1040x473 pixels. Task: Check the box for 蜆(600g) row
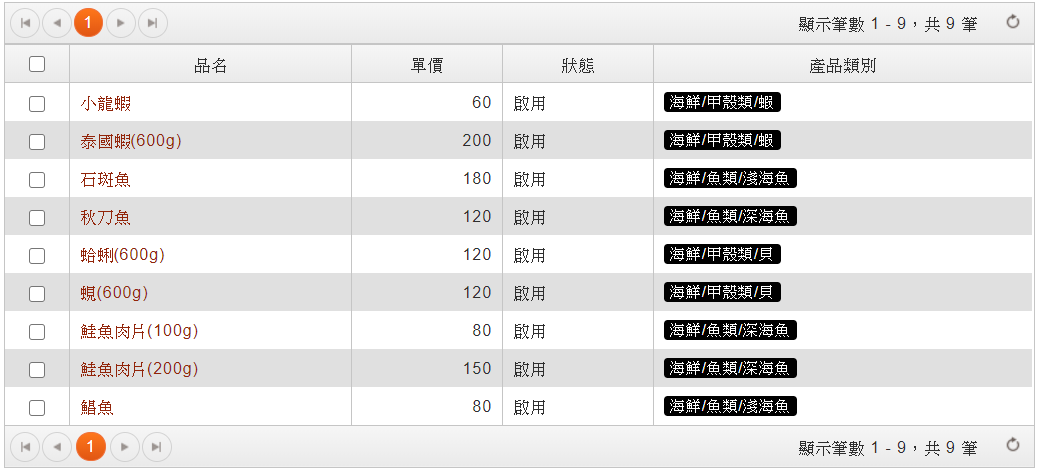(37, 293)
